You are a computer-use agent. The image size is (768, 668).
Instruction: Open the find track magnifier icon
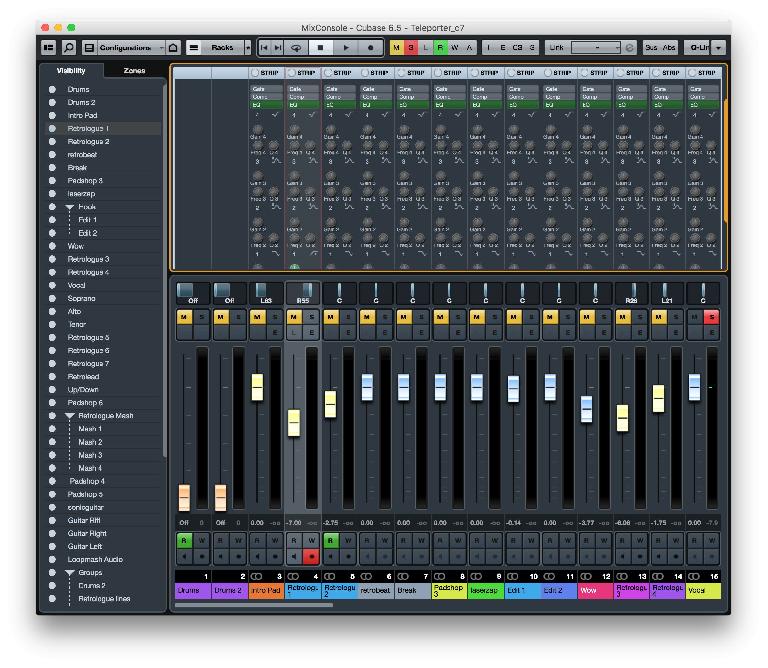coord(69,48)
